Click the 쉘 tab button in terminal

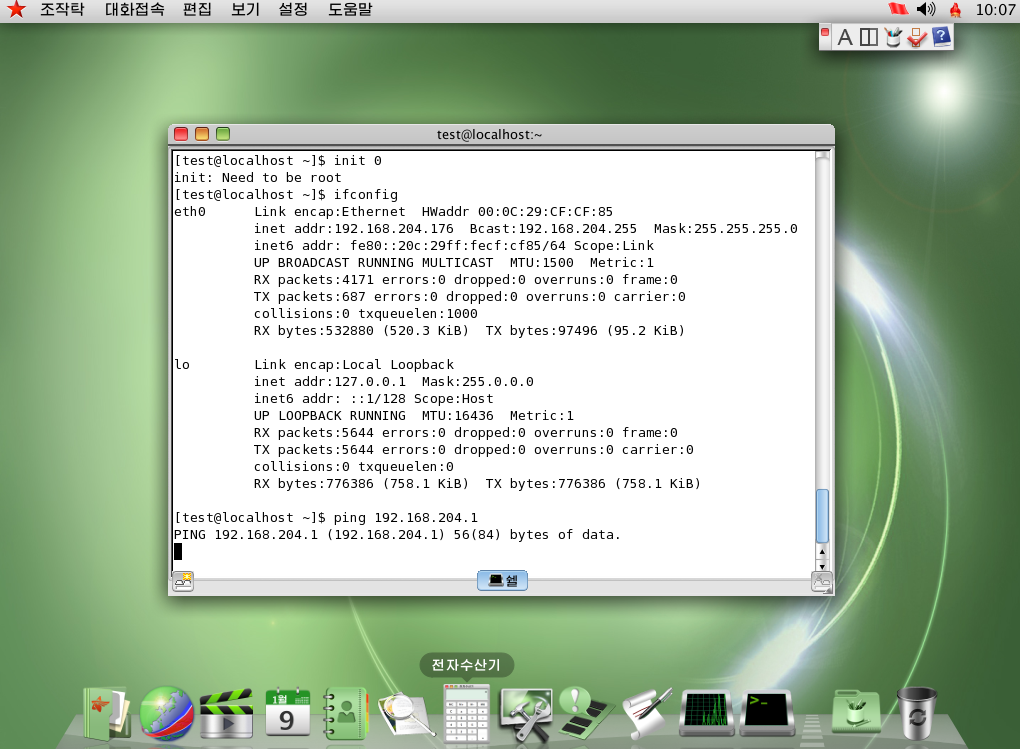(502, 580)
